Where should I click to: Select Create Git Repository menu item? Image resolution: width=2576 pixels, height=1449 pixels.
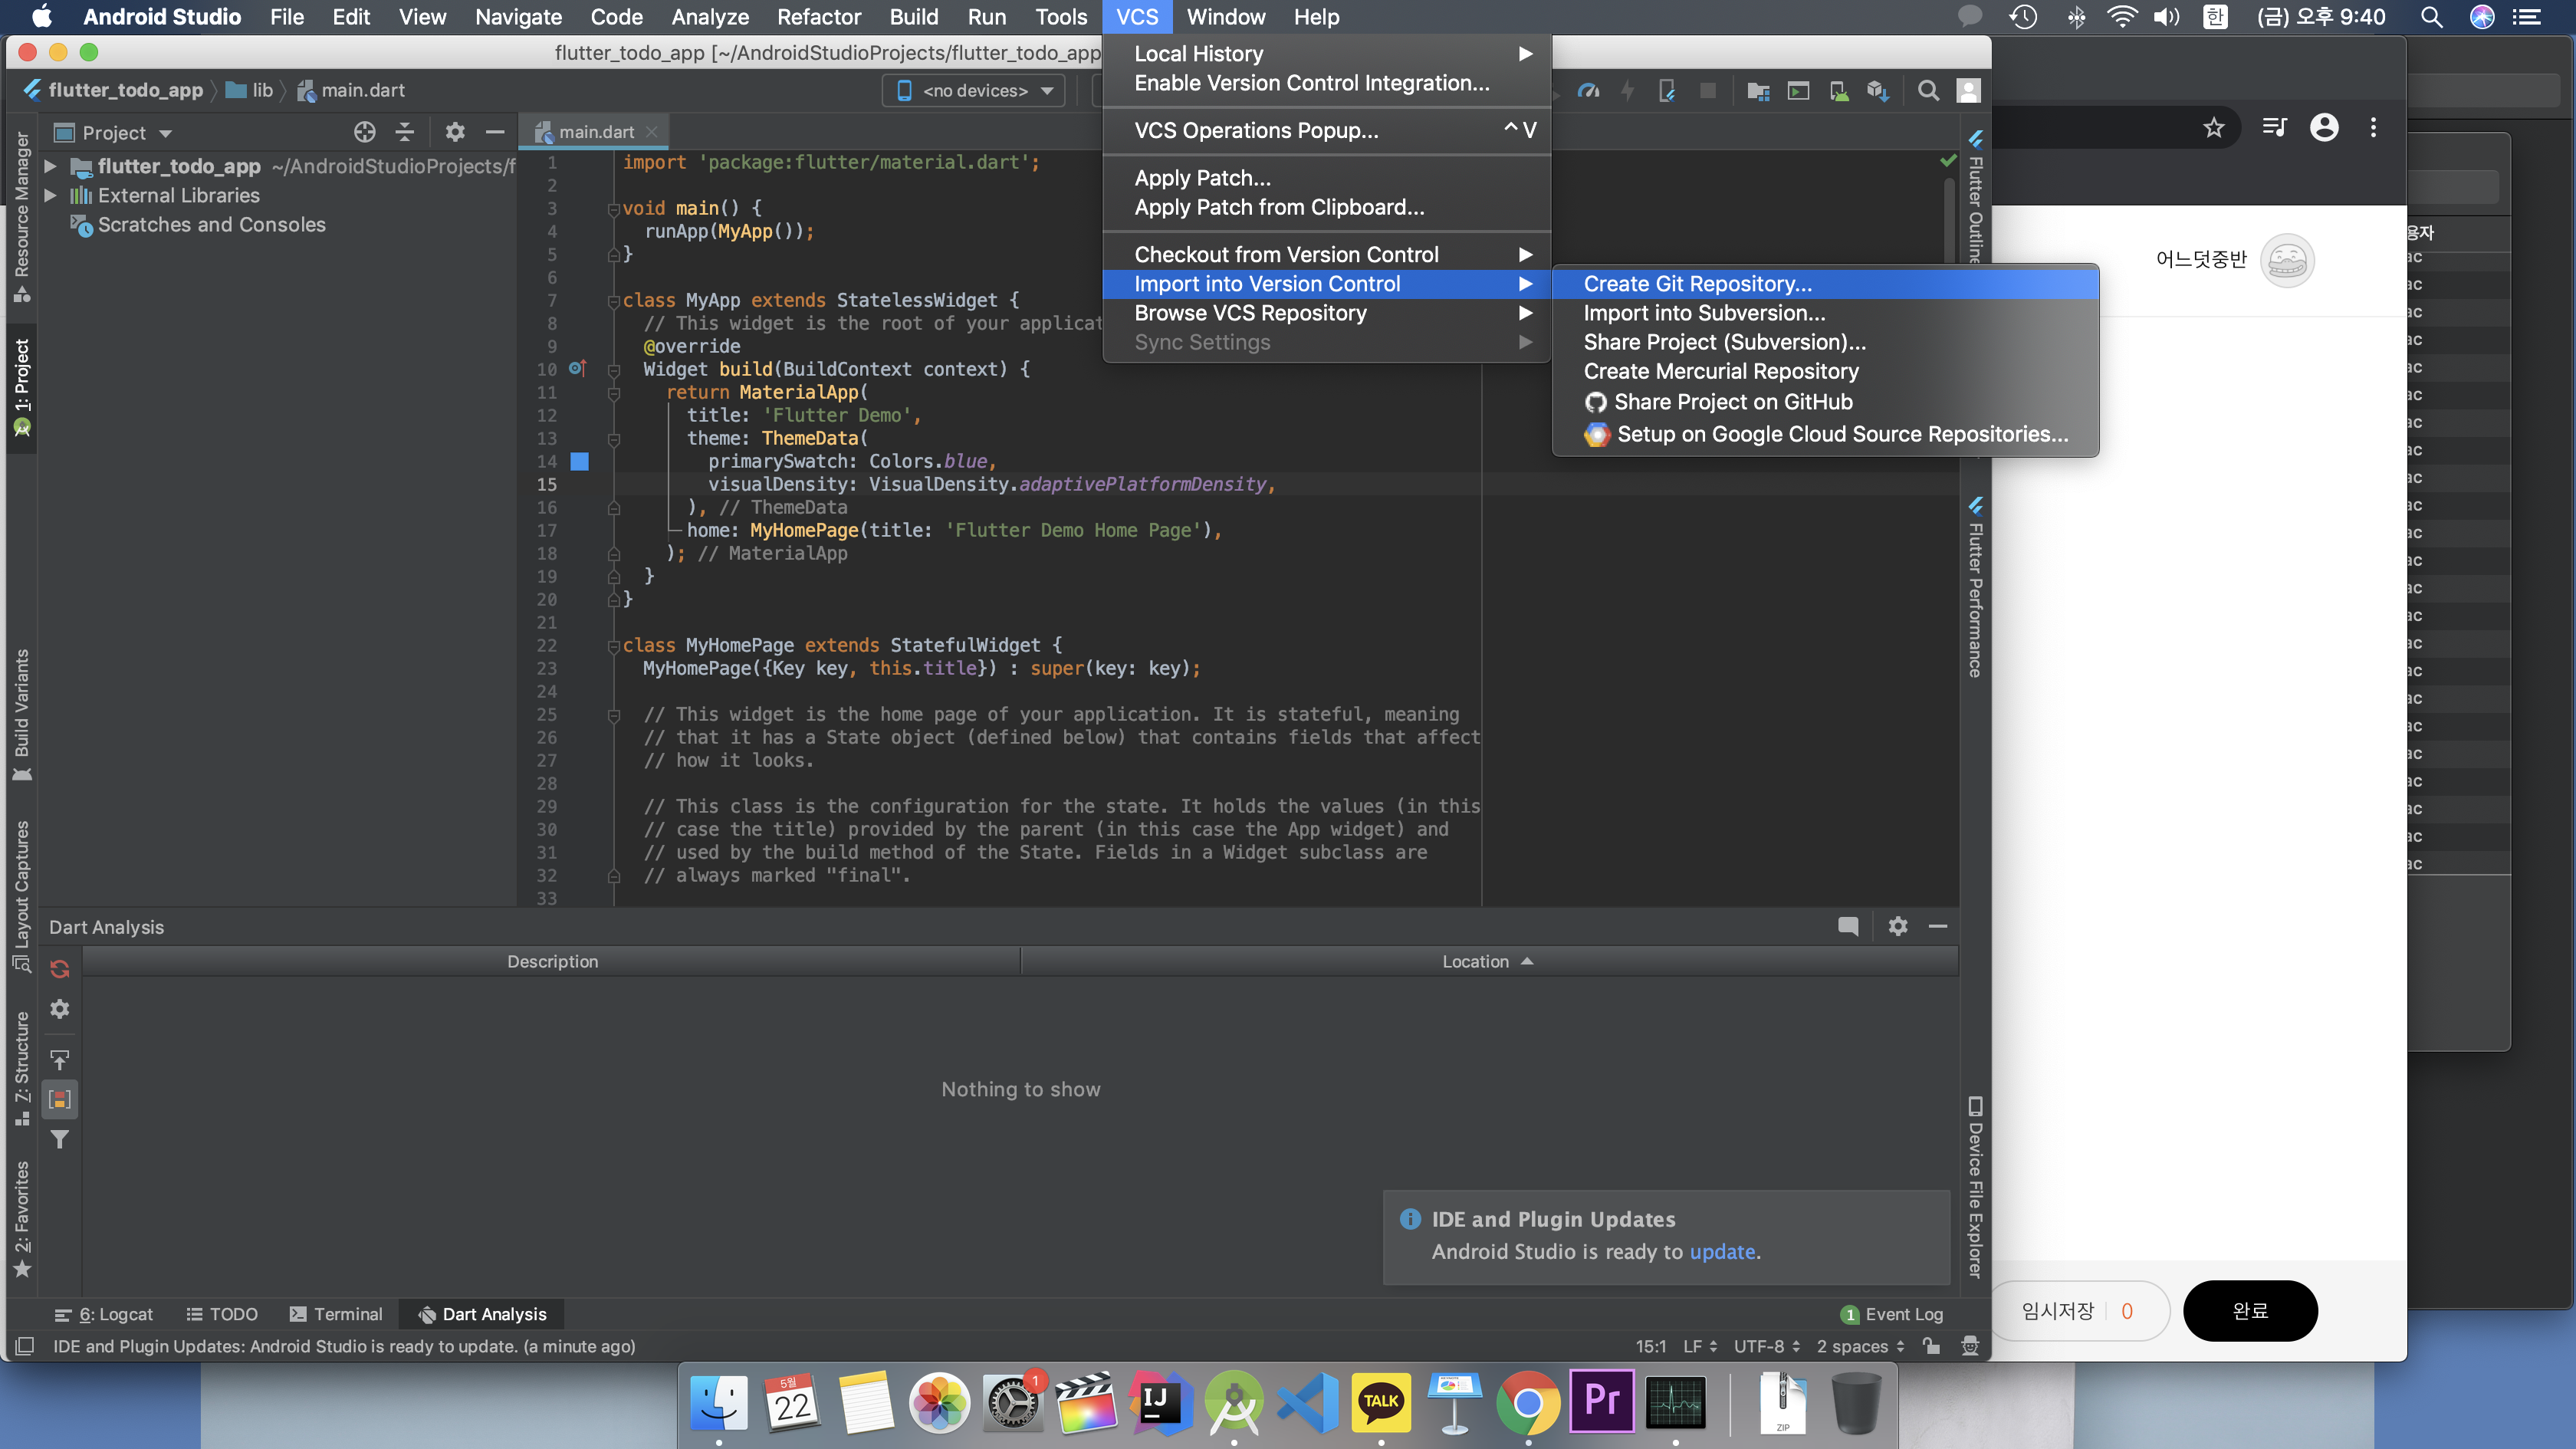[x=1697, y=284]
